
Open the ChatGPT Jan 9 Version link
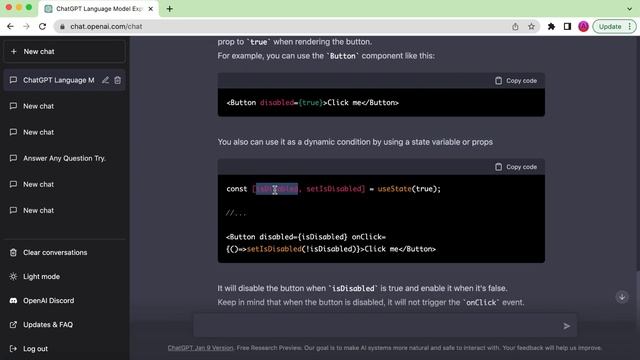click(200, 348)
